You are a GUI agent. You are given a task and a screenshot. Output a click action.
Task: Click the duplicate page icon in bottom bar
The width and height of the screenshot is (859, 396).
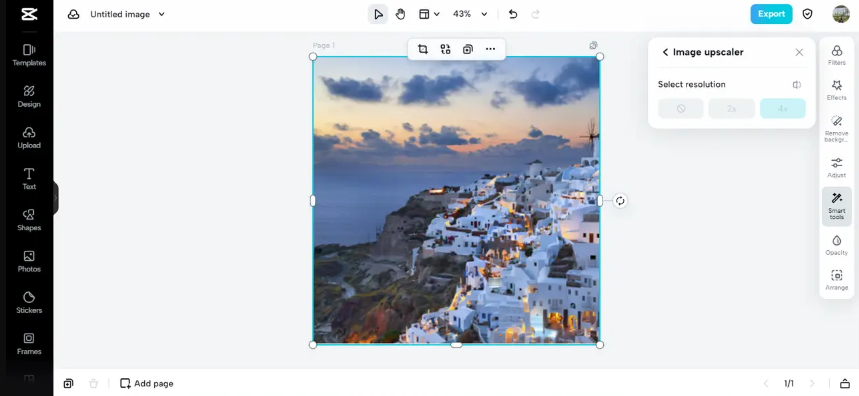click(x=68, y=383)
